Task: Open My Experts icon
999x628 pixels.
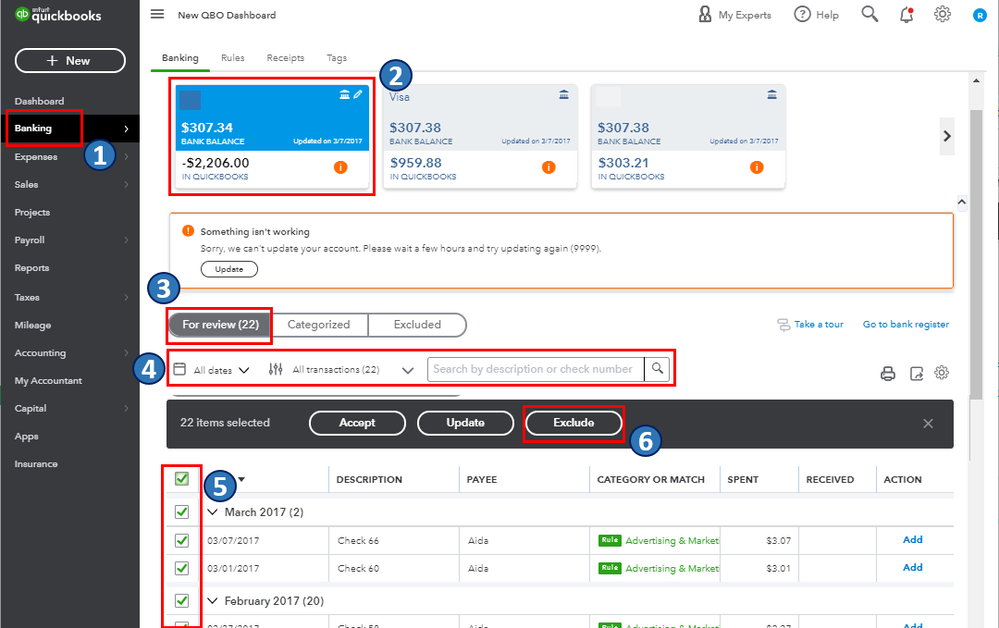Action: click(x=705, y=14)
